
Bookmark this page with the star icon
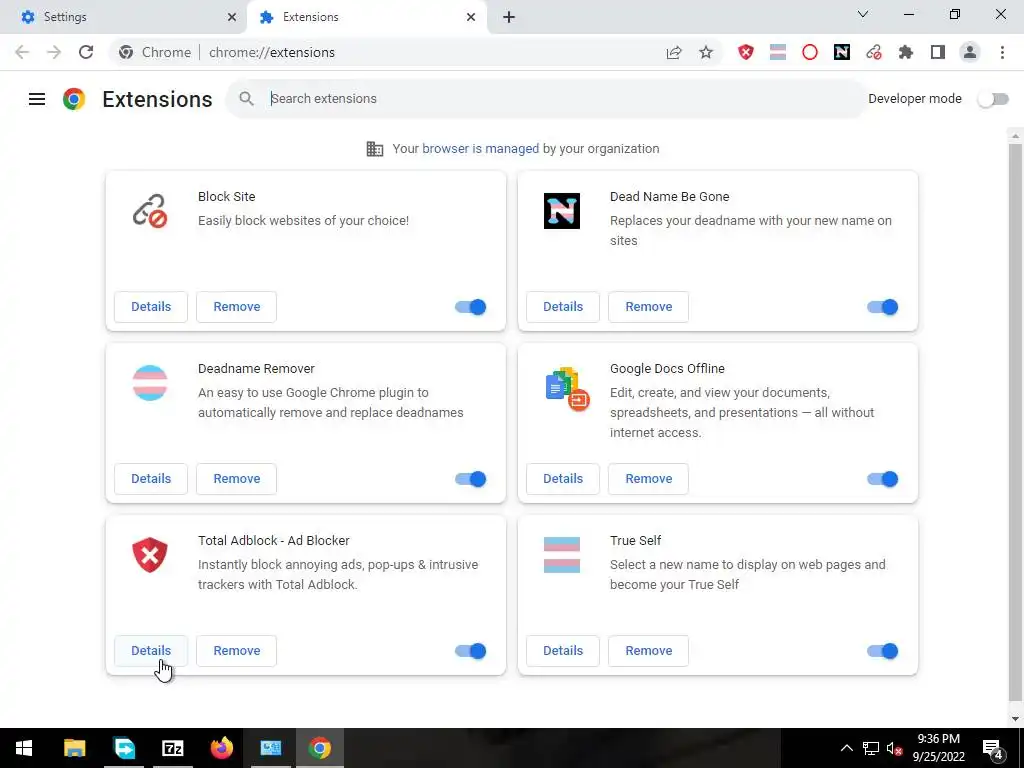click(x=706, y=52)
